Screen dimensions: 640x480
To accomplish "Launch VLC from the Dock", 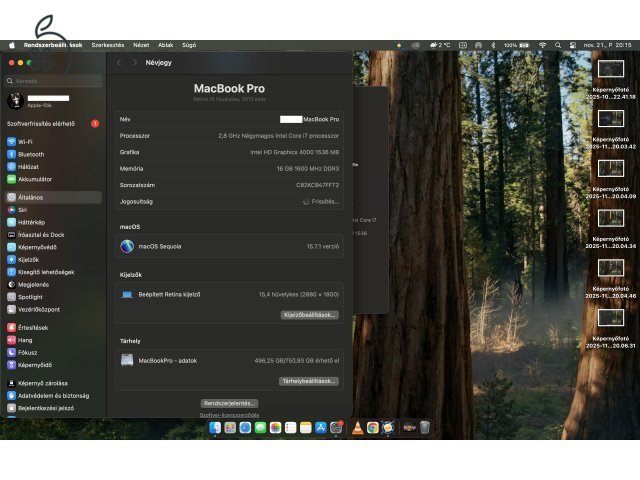I will pos(358,427).
